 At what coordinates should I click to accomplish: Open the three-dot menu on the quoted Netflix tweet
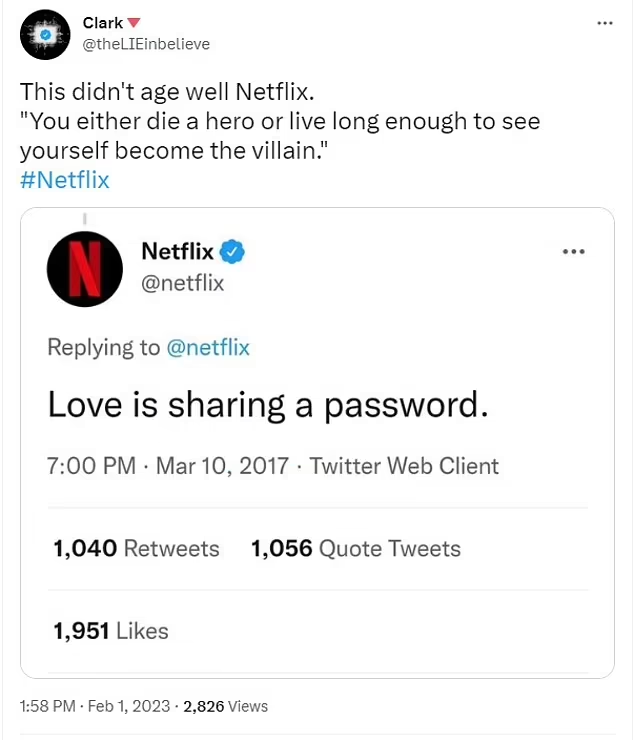(x=573, y=251)
